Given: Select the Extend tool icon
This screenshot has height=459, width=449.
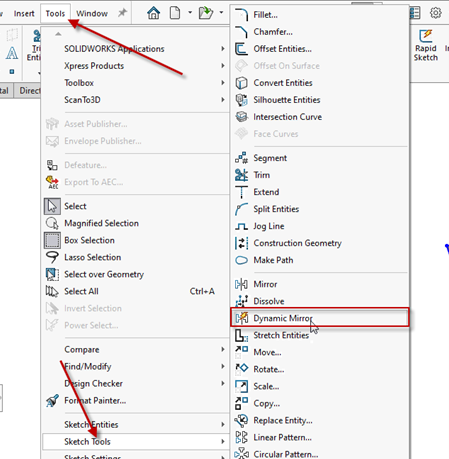Looking at the screenshot, I should [x=241, y=192].
